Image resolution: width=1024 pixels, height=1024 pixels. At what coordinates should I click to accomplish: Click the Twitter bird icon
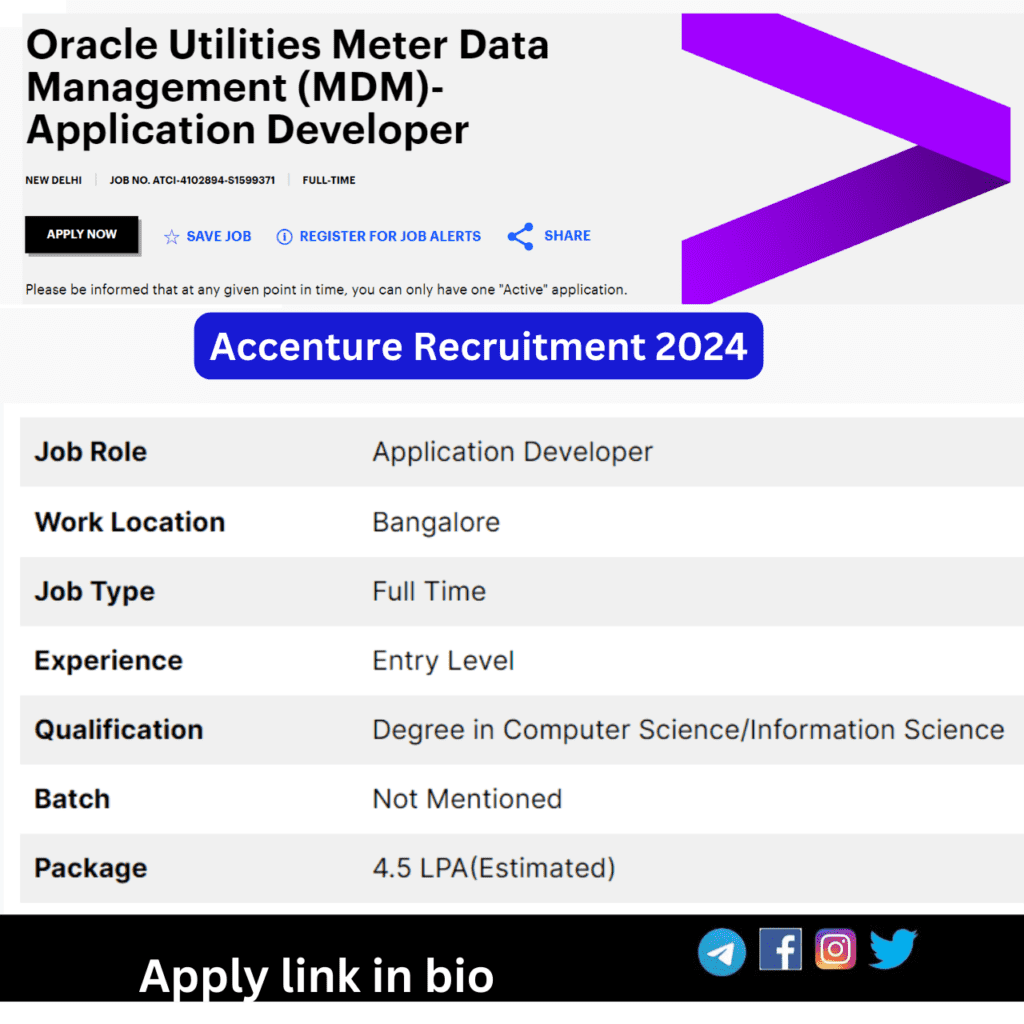[893, 950]
